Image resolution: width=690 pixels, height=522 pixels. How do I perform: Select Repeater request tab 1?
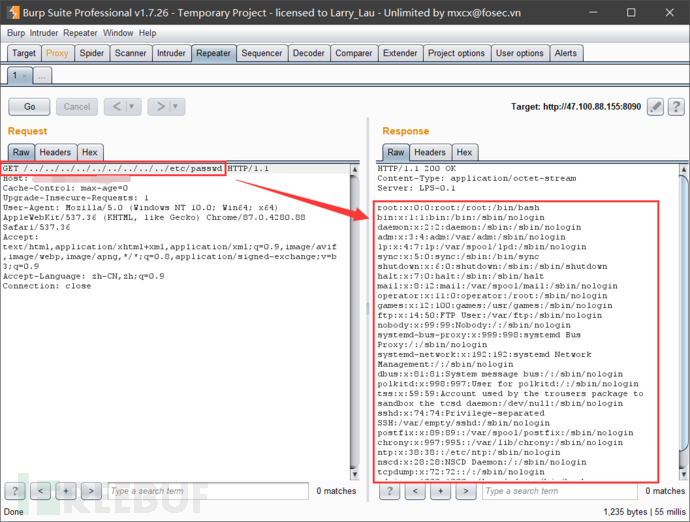point(15,76)
